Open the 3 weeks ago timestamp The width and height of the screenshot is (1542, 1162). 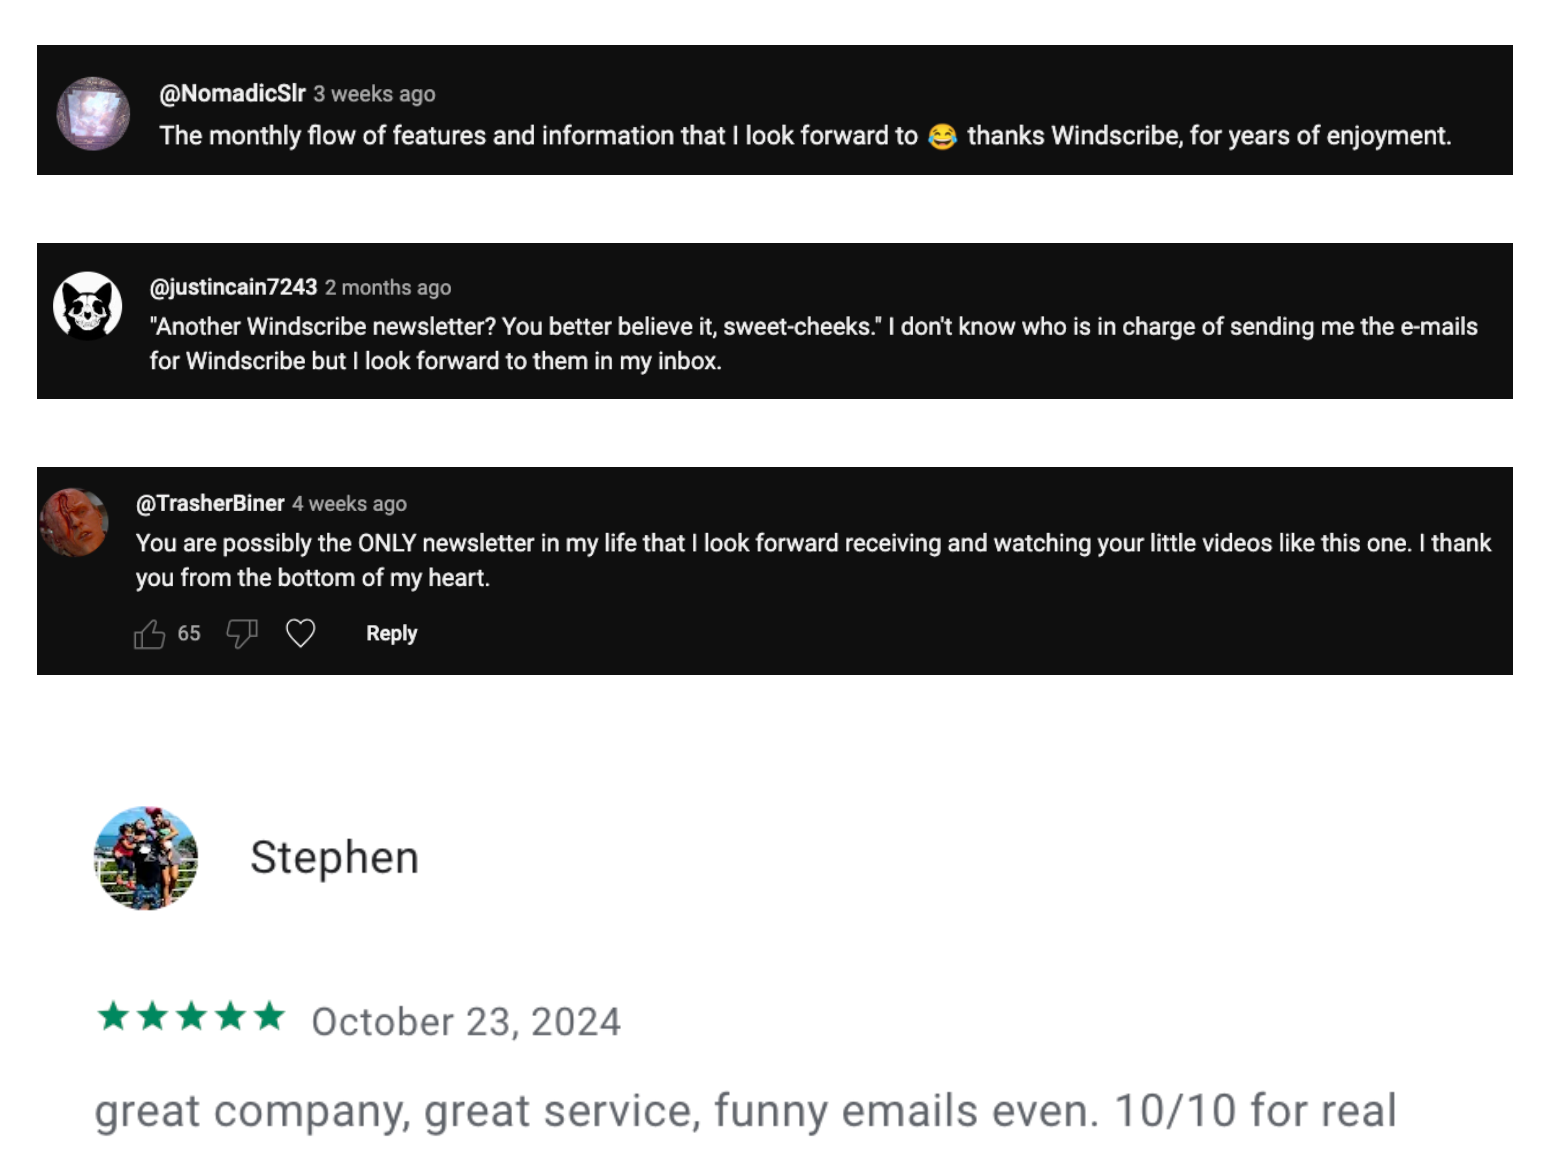[374, 94]
